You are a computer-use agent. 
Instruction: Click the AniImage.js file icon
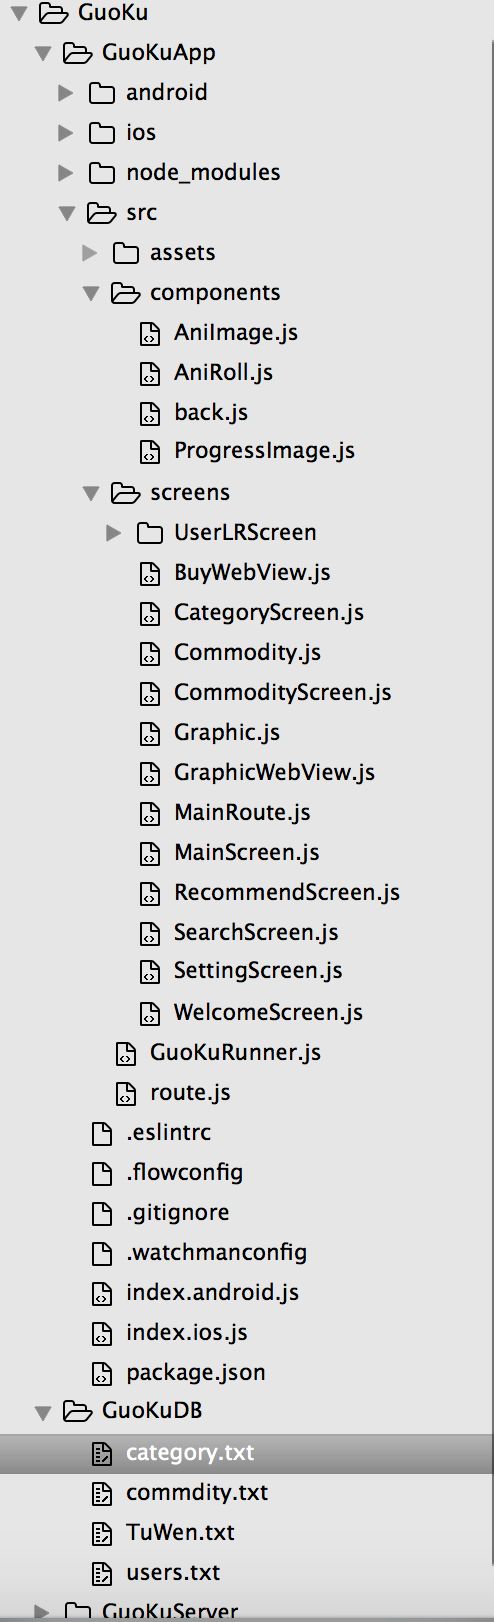(149, 333)
